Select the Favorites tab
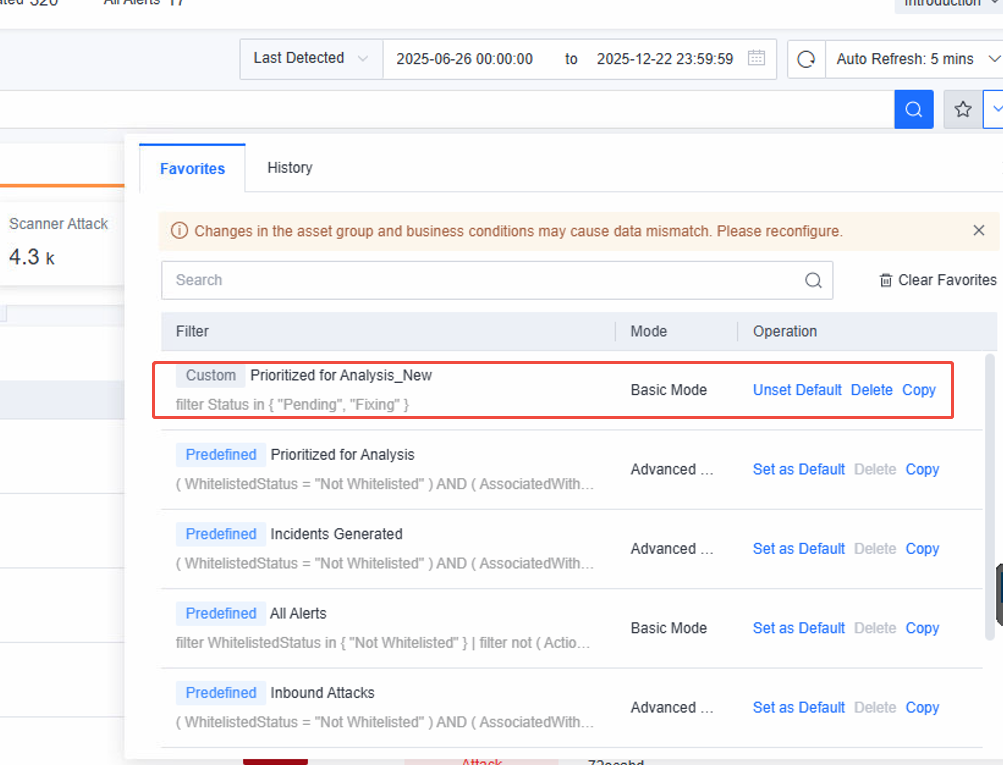 (193, 168)
